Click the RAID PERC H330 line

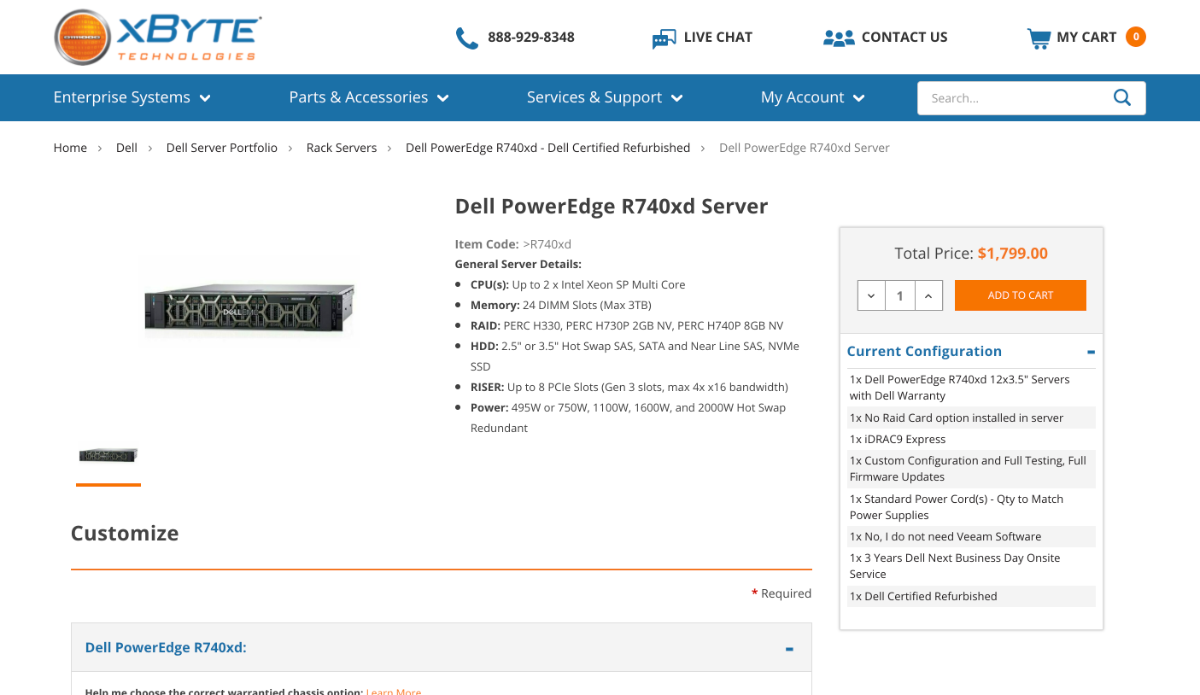627,326
